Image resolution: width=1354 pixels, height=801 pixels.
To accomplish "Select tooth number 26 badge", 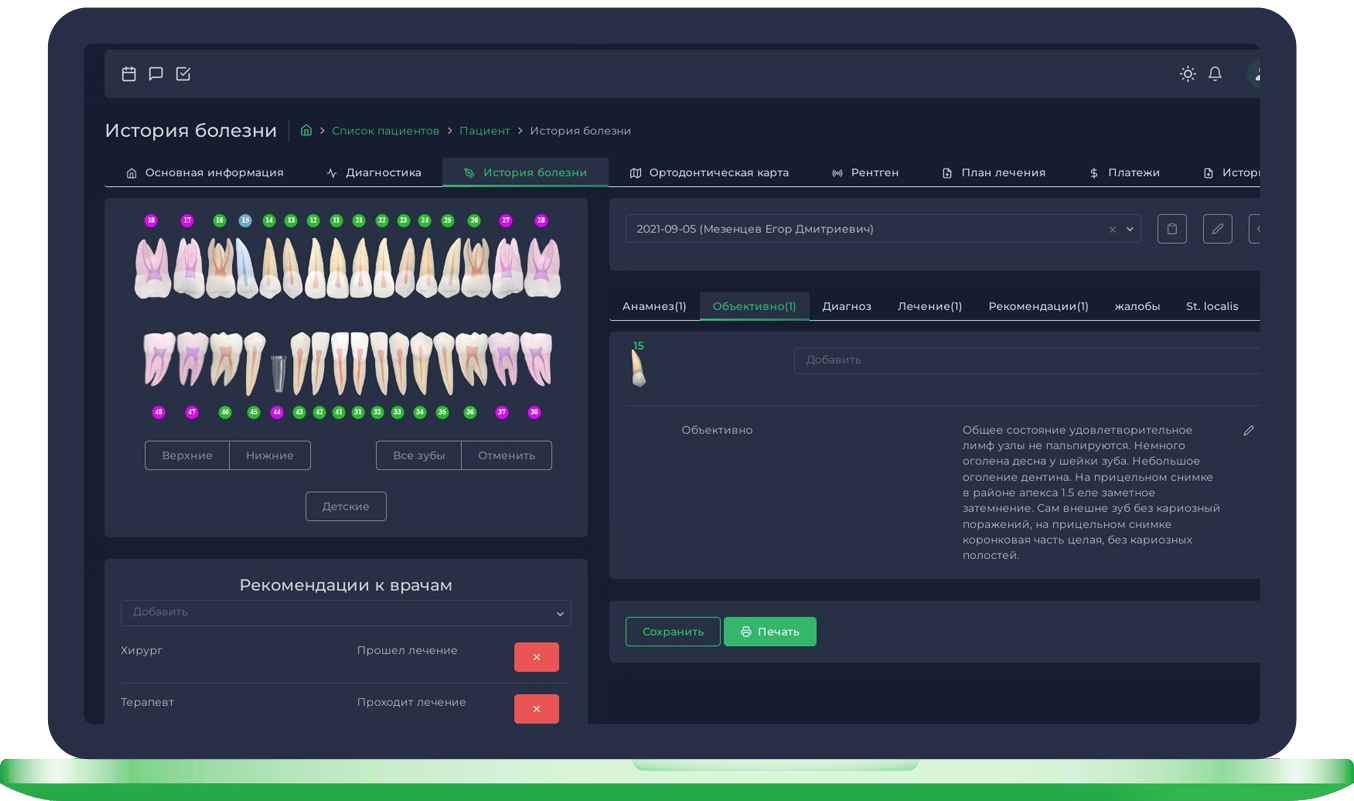I will pos(474,220).
